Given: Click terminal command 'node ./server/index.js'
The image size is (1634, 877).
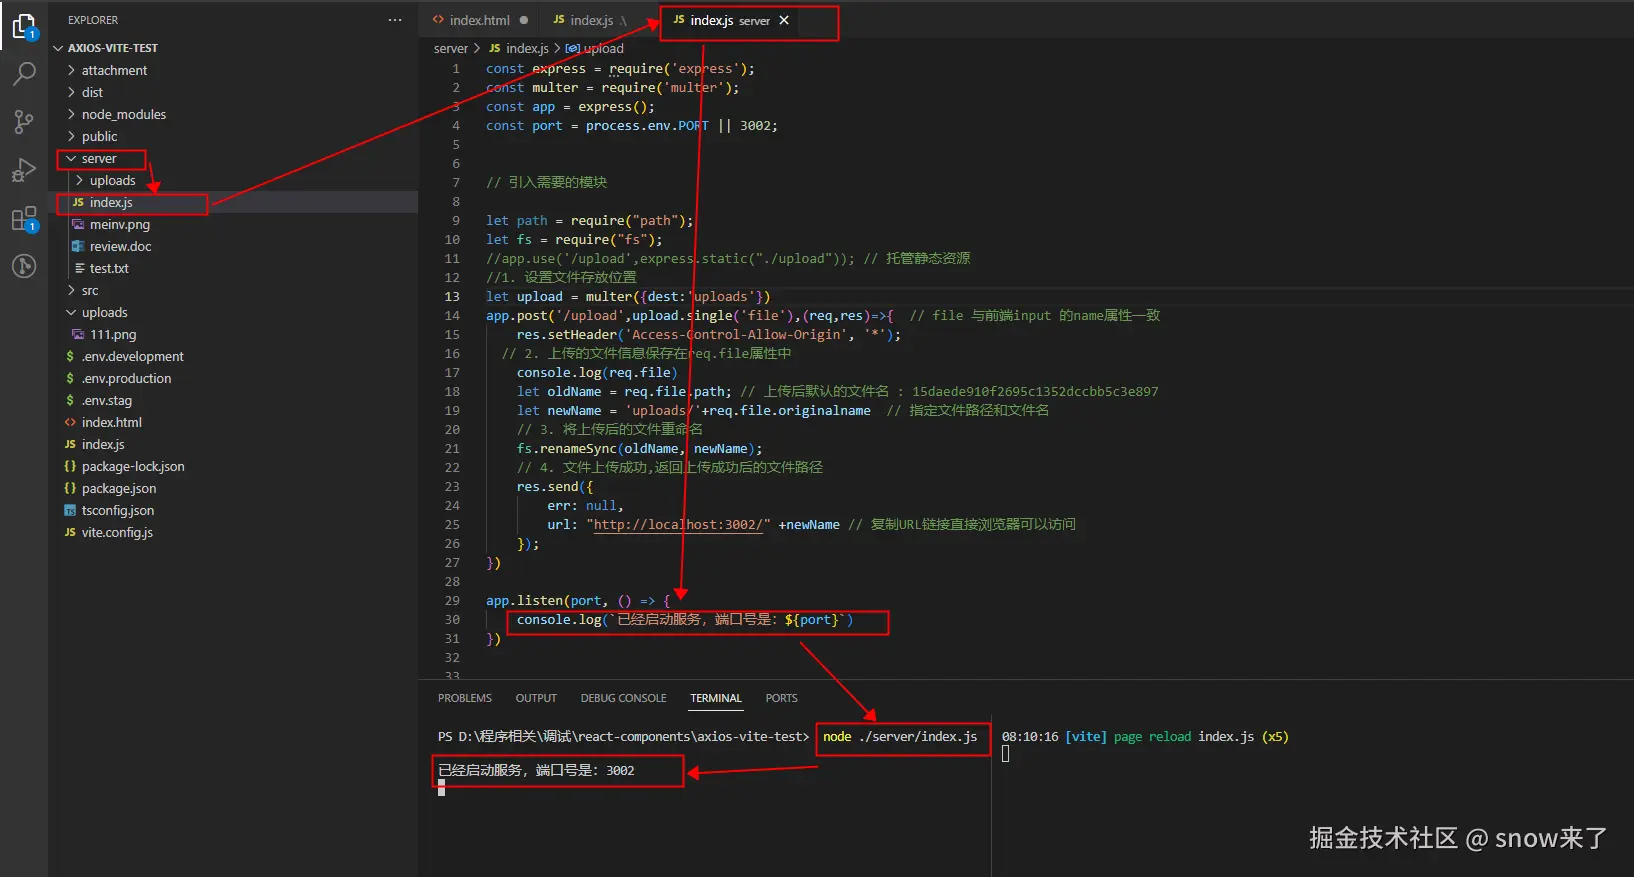Looking at the screenshot, I should click(x=900, y=736).
